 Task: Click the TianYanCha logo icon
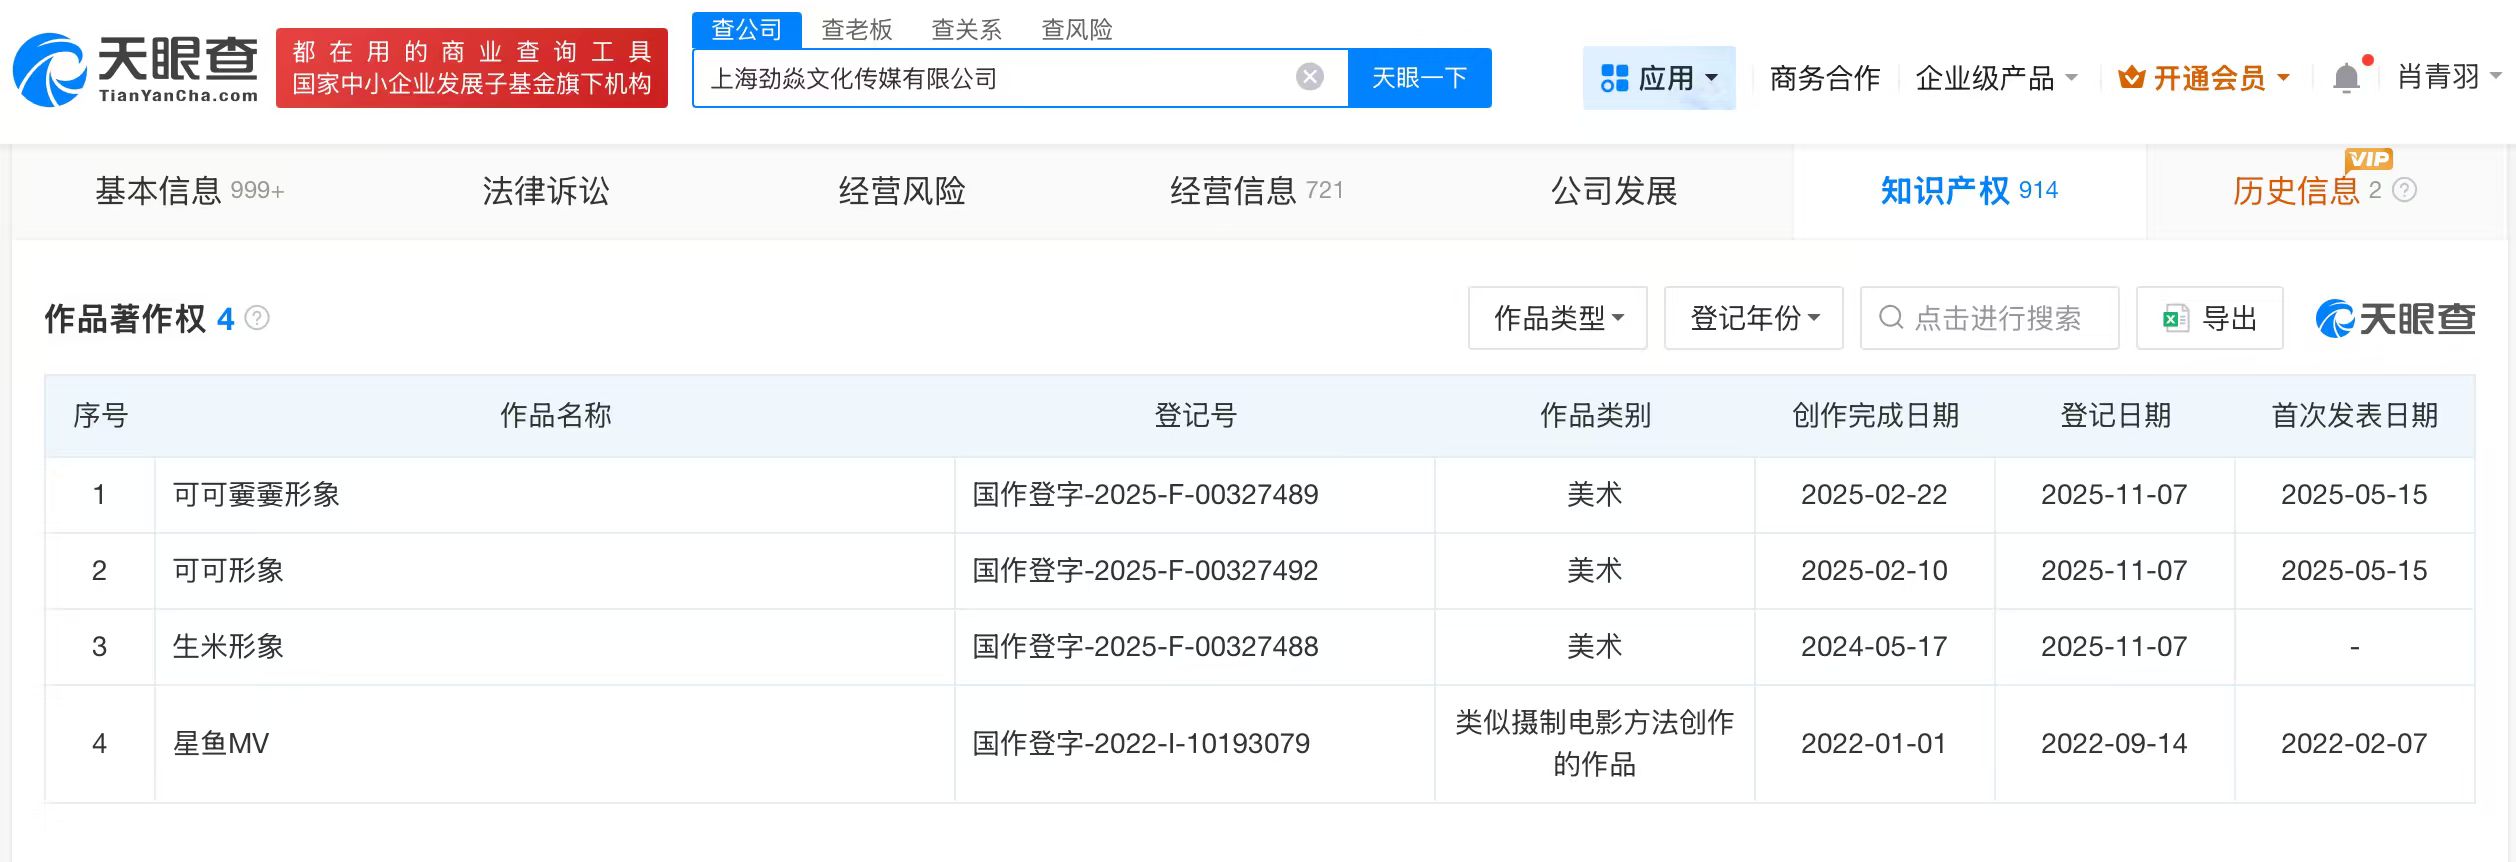click(x=50, y=70)
